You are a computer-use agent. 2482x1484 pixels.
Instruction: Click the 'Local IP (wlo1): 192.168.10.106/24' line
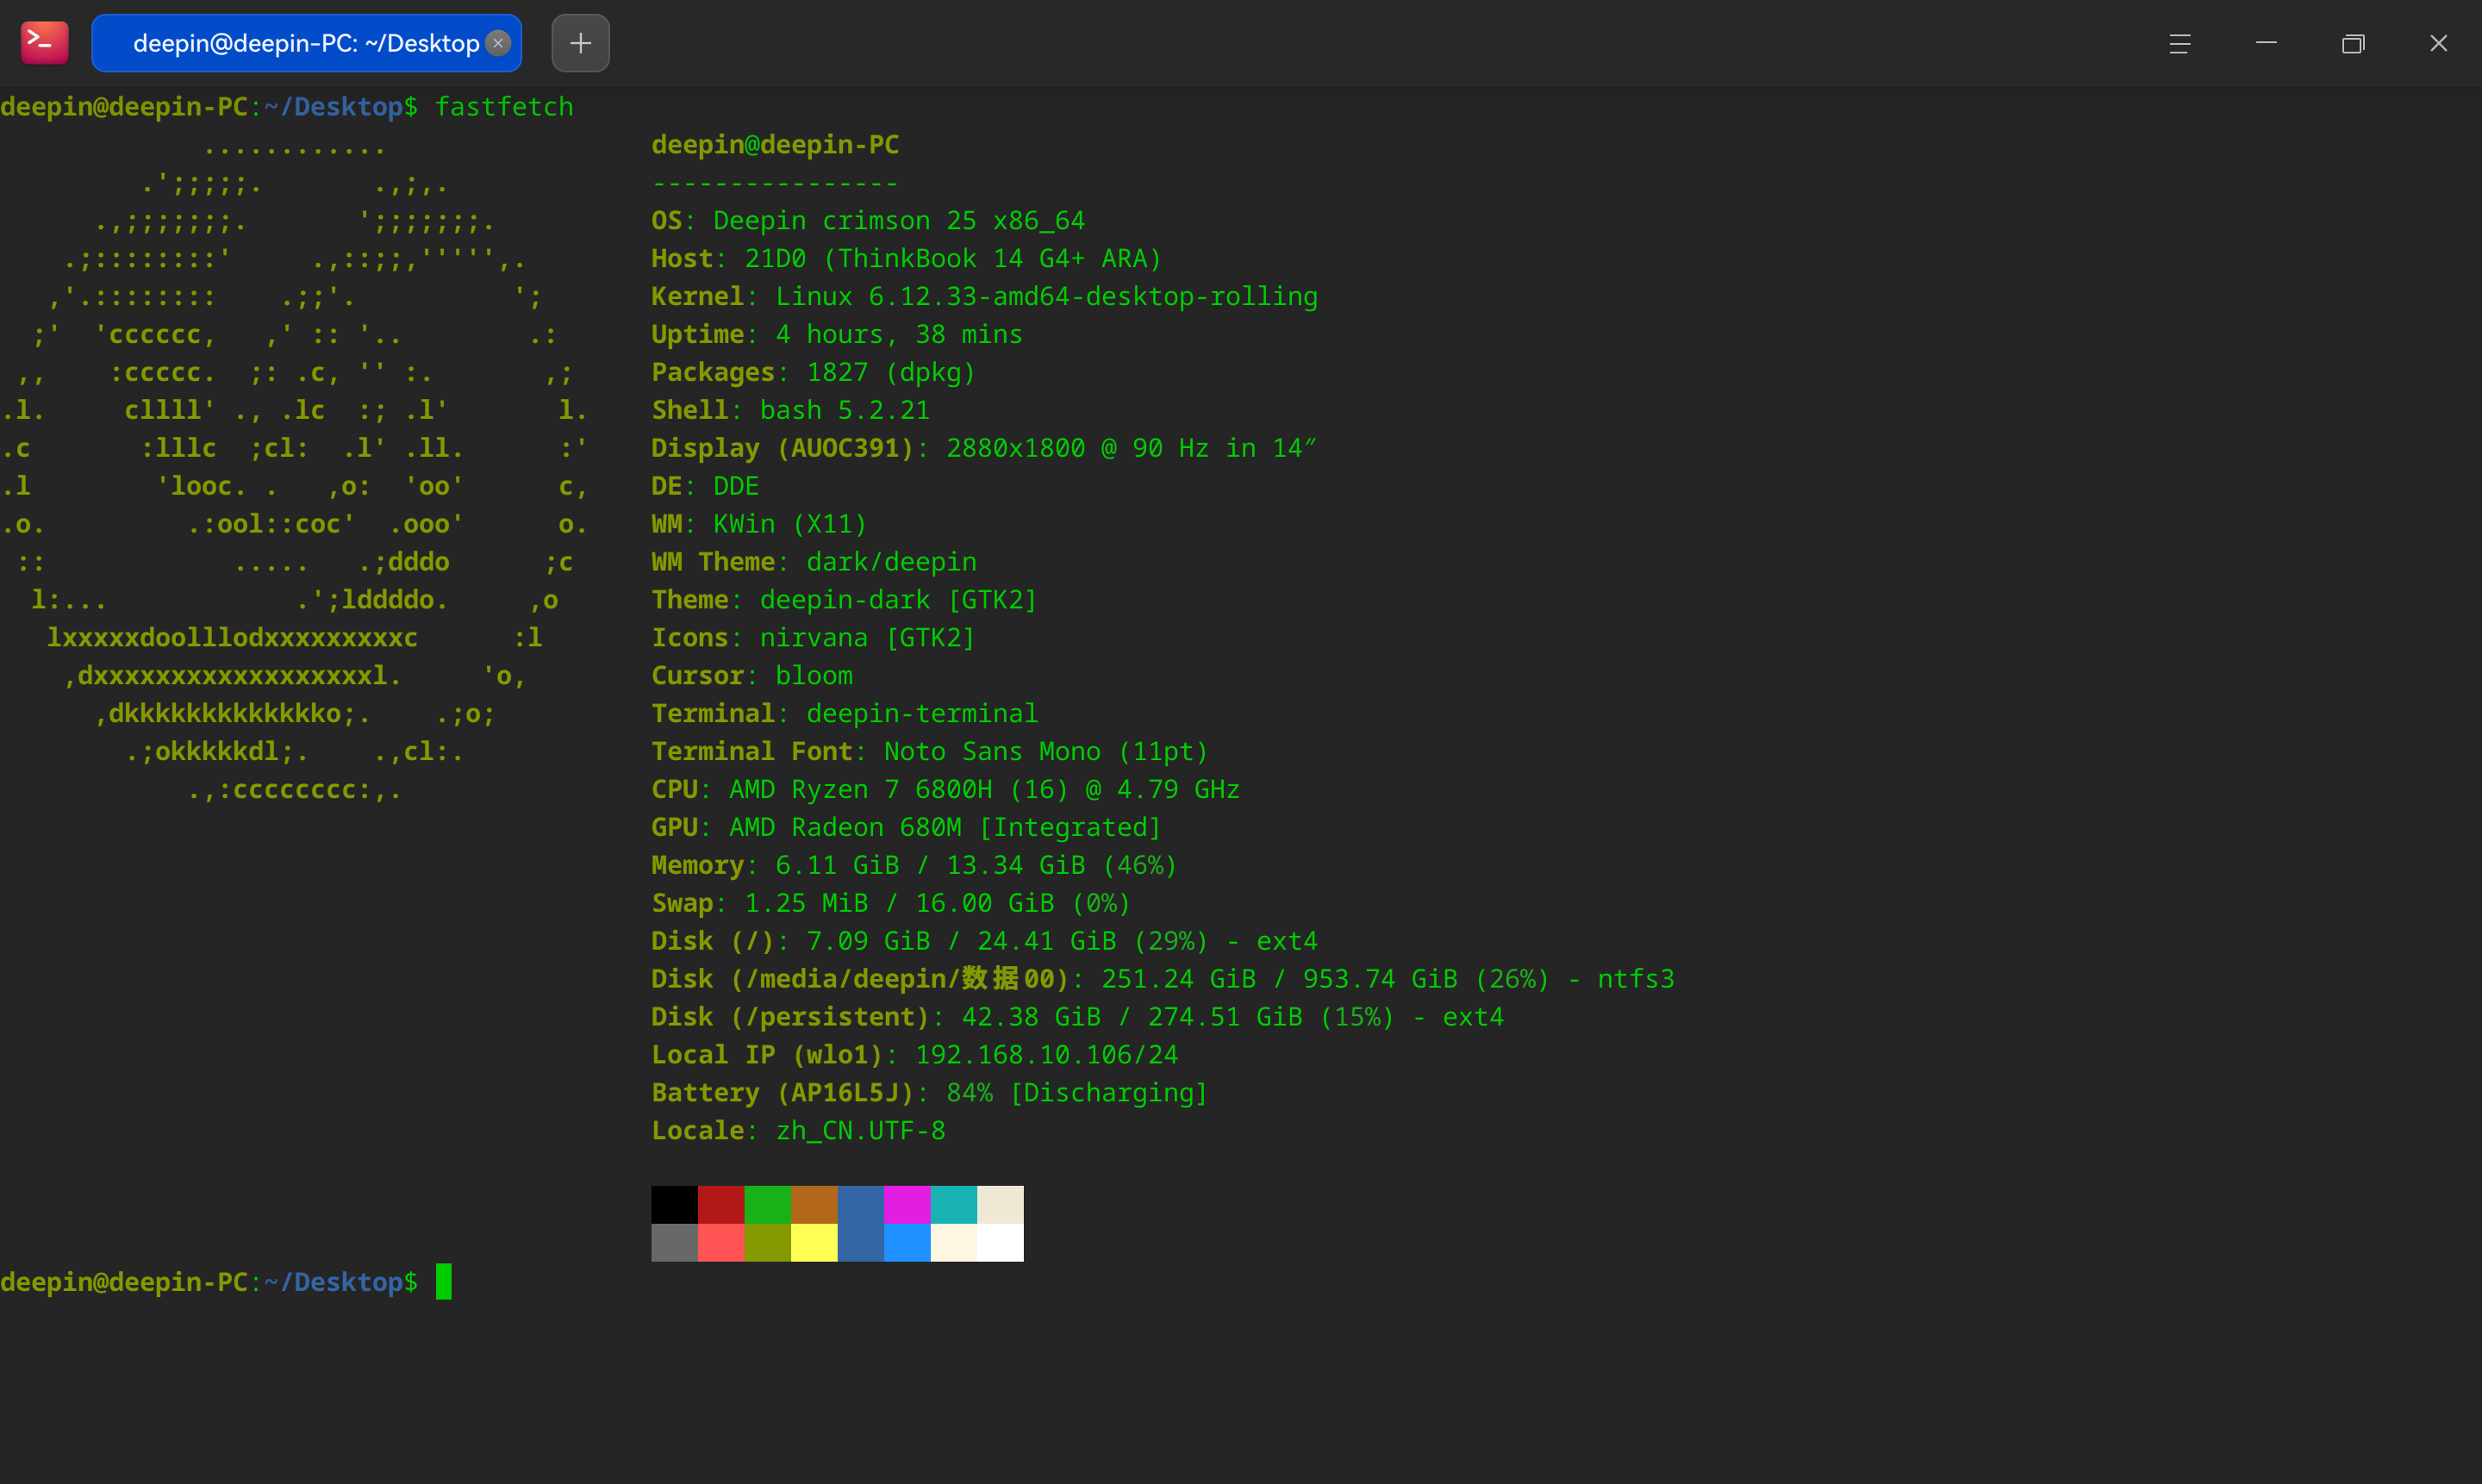pyautogui.click(x=915, y=1056)
